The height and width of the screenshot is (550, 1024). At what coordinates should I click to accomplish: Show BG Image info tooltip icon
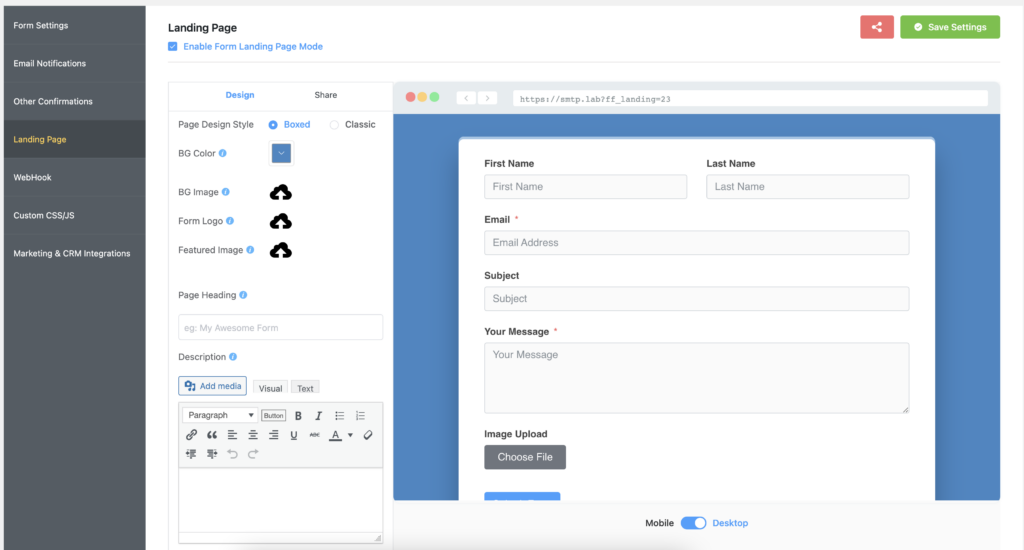[226, 191]
